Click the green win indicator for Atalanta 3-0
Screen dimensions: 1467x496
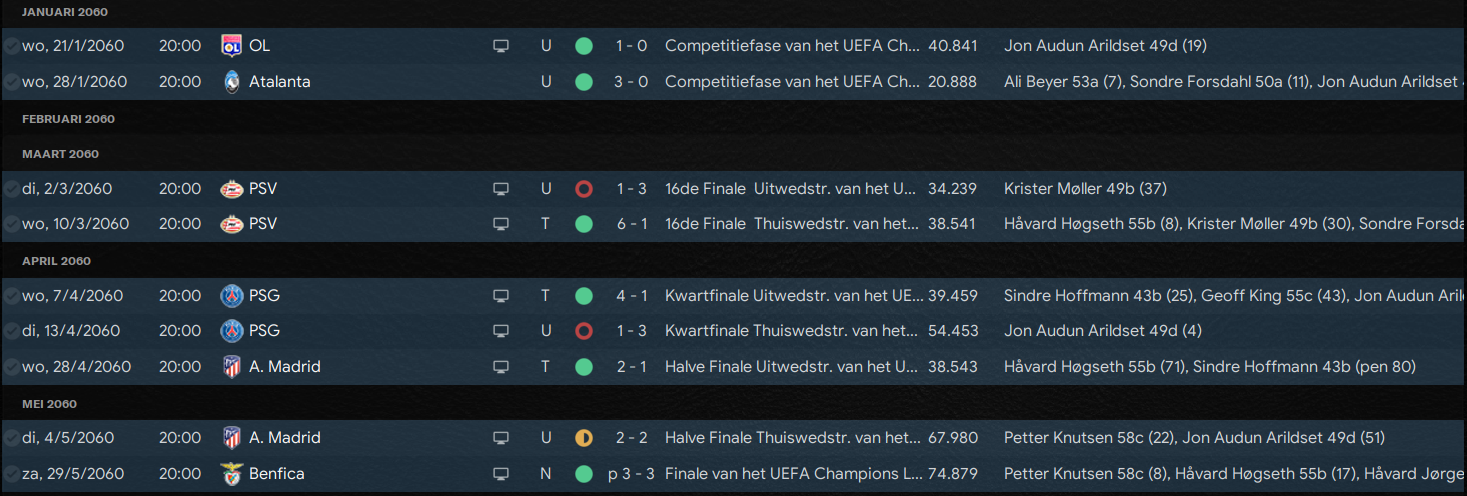pyautogui.click(x=584, y=82)
